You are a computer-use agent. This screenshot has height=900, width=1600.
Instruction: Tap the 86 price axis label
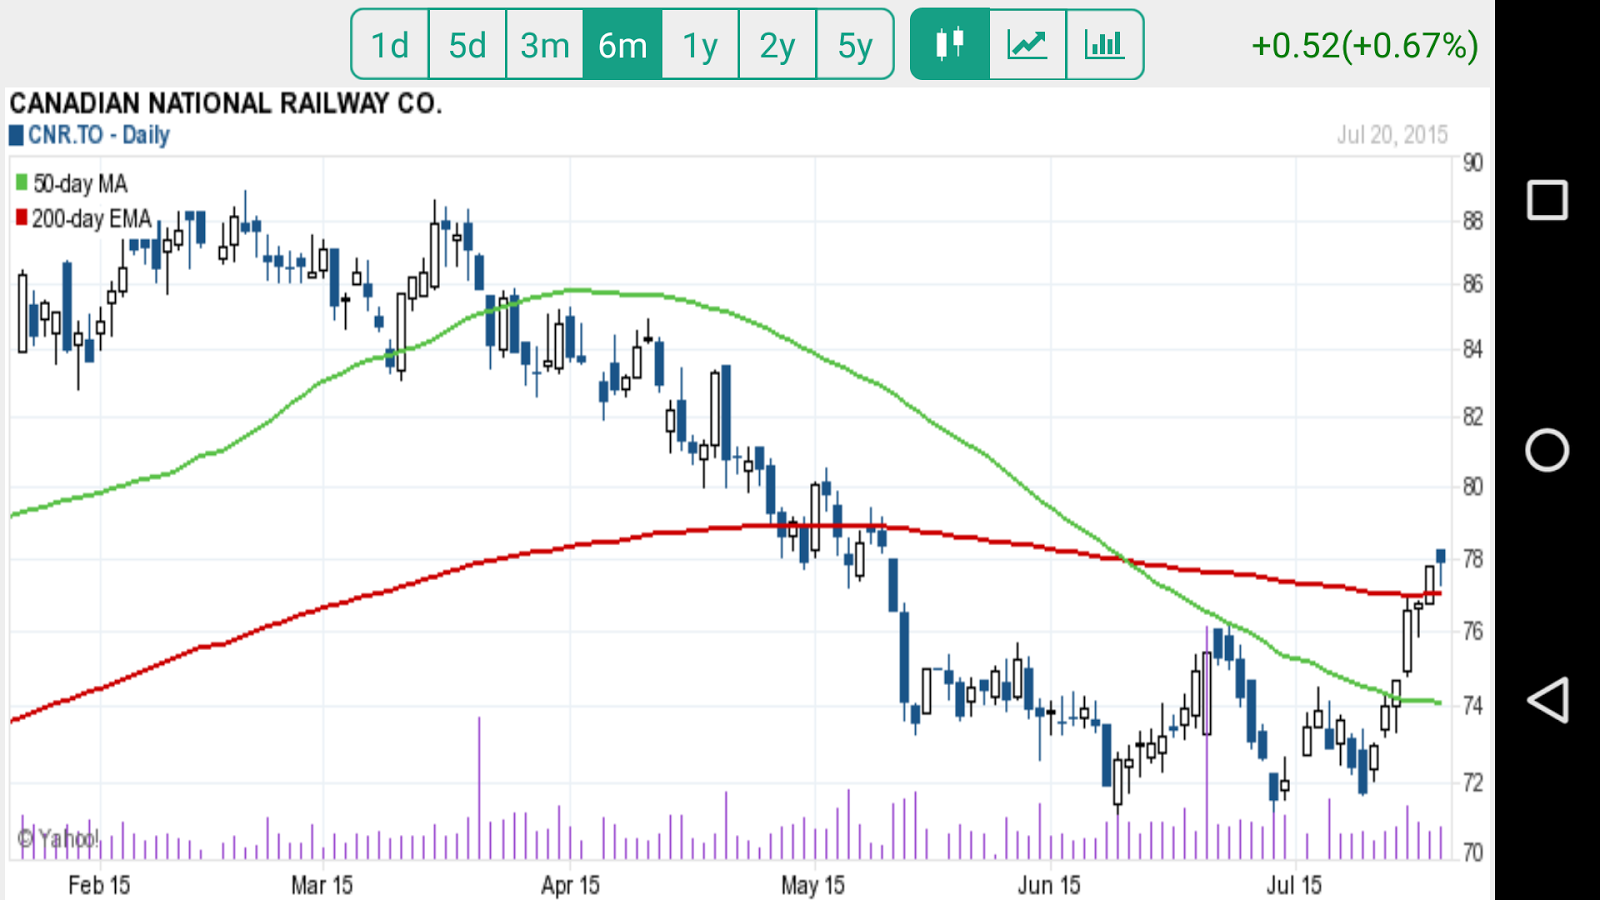(1473, 284)
